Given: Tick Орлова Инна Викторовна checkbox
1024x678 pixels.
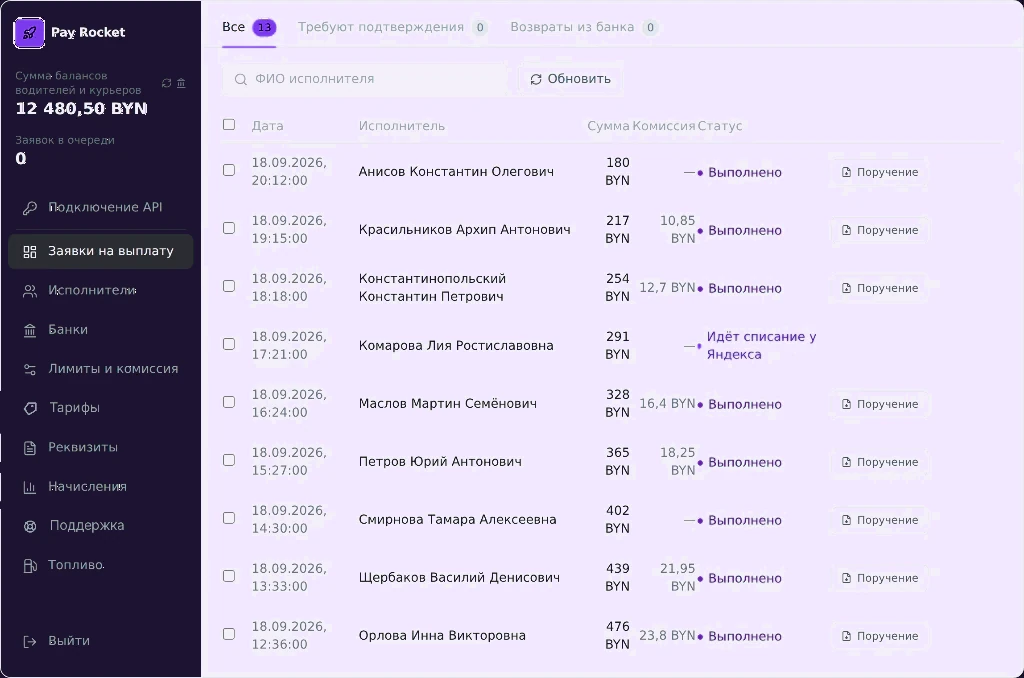Looking at the screenshot, I should pos(229,634).
